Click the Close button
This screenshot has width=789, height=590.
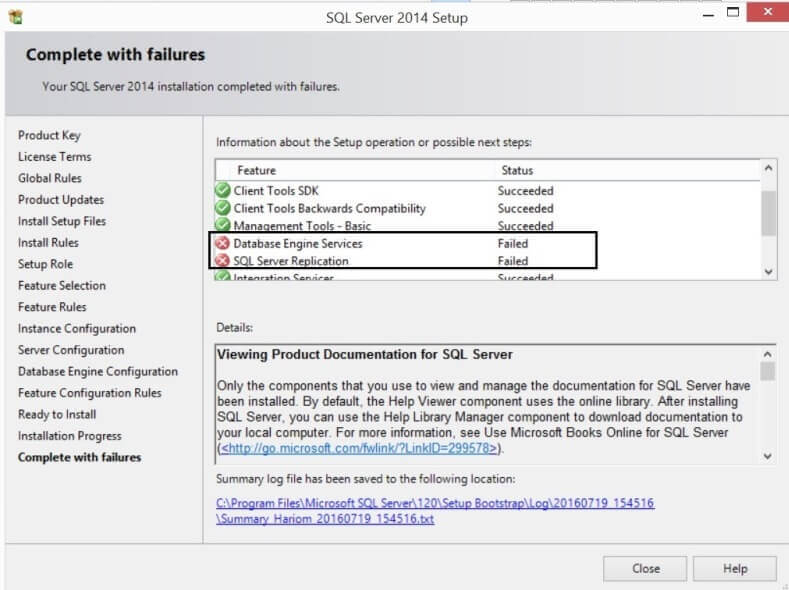click(645, 568)
